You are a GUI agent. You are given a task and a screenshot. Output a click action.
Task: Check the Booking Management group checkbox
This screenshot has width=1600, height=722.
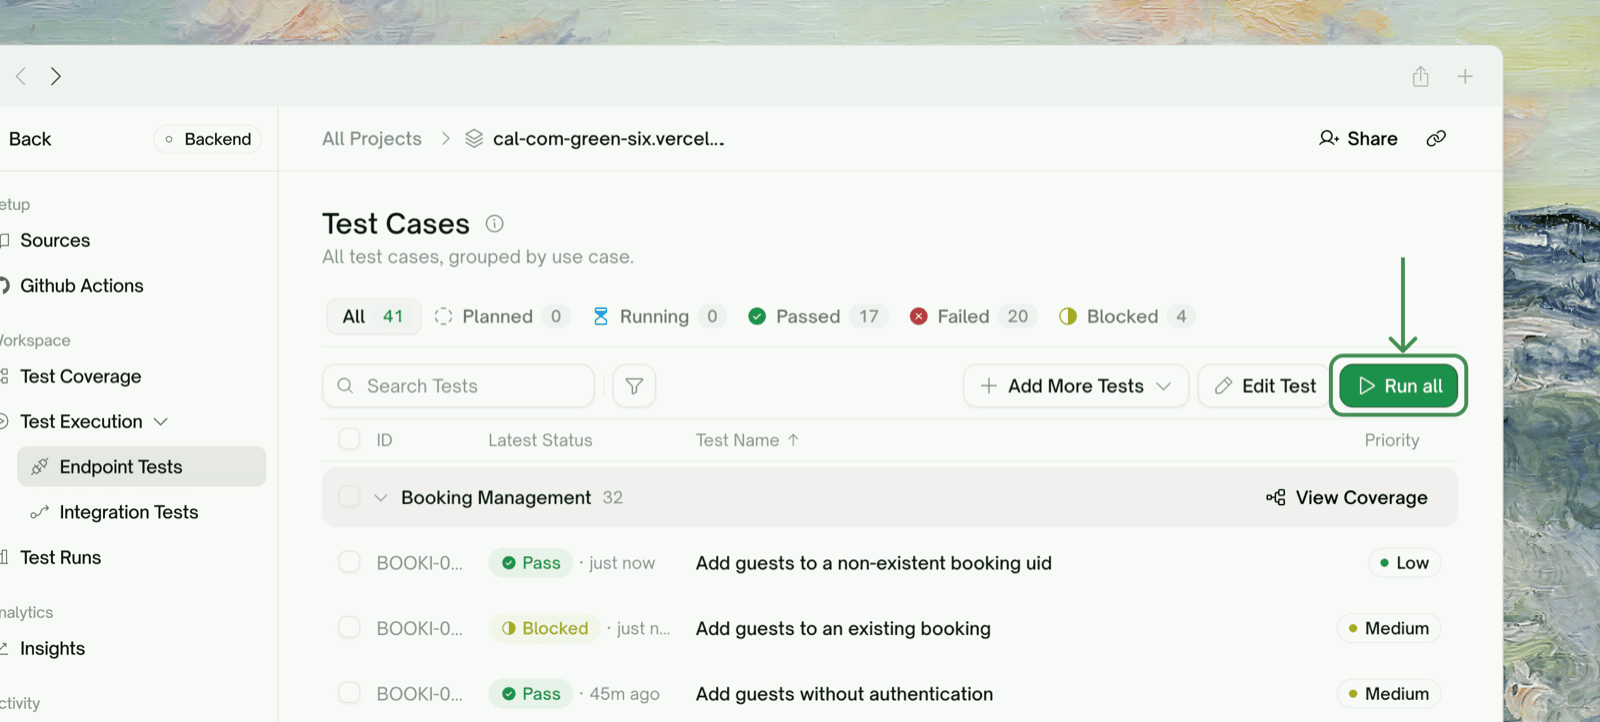[x=349, y=497]
